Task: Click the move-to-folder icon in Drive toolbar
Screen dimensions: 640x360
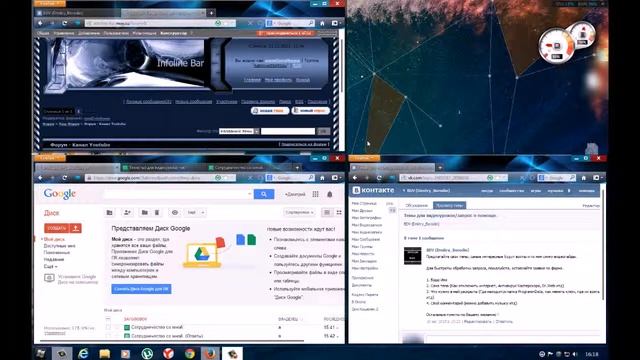Action: point(144,212)
